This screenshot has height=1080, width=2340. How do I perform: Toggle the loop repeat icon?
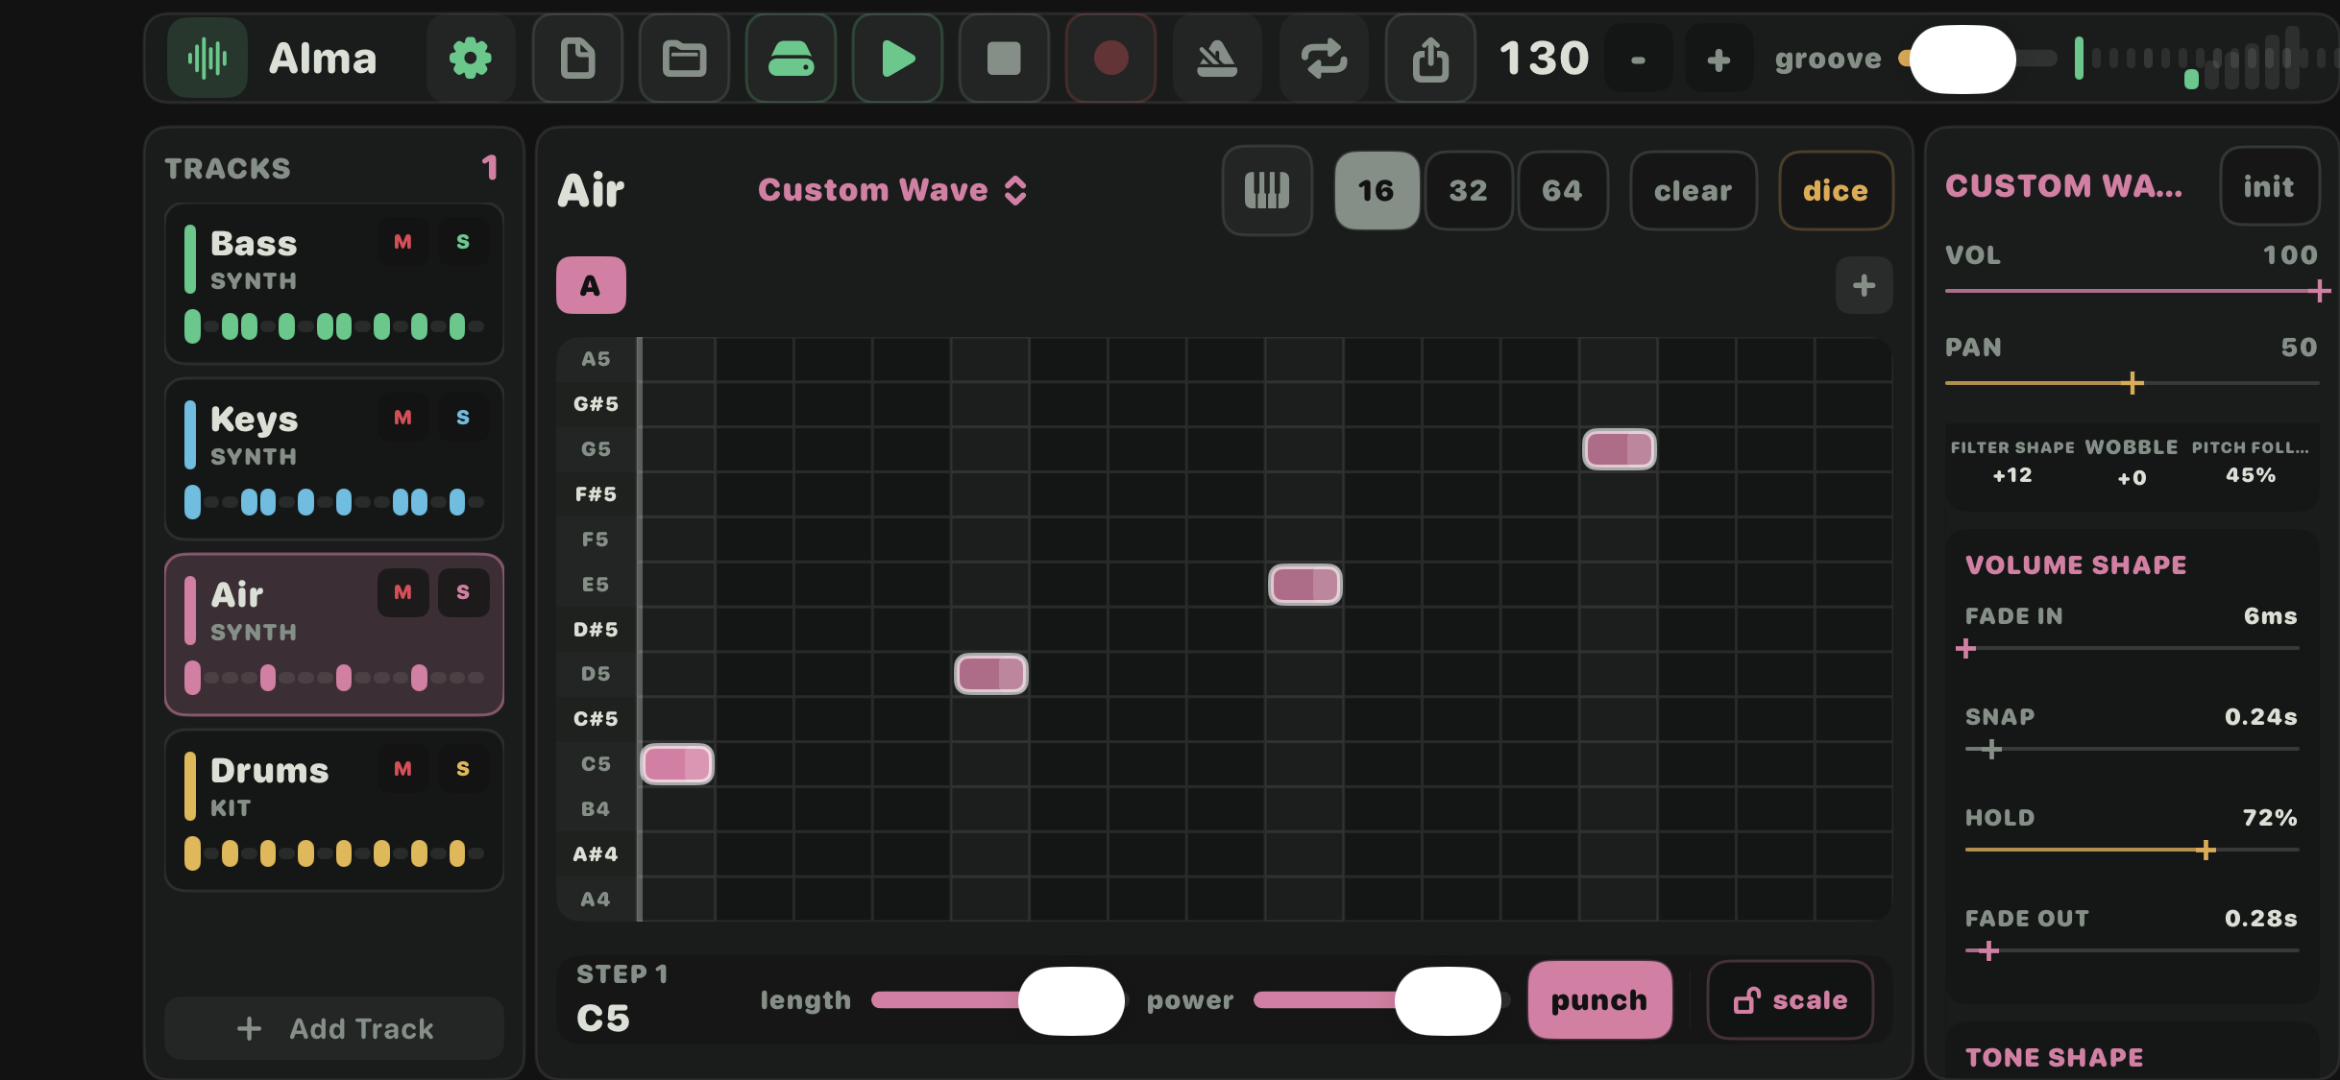[1324, 58]
